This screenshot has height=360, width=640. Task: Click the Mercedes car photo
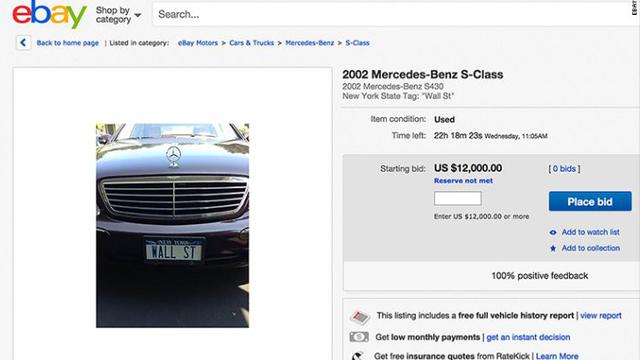click(x=172, y=225)
